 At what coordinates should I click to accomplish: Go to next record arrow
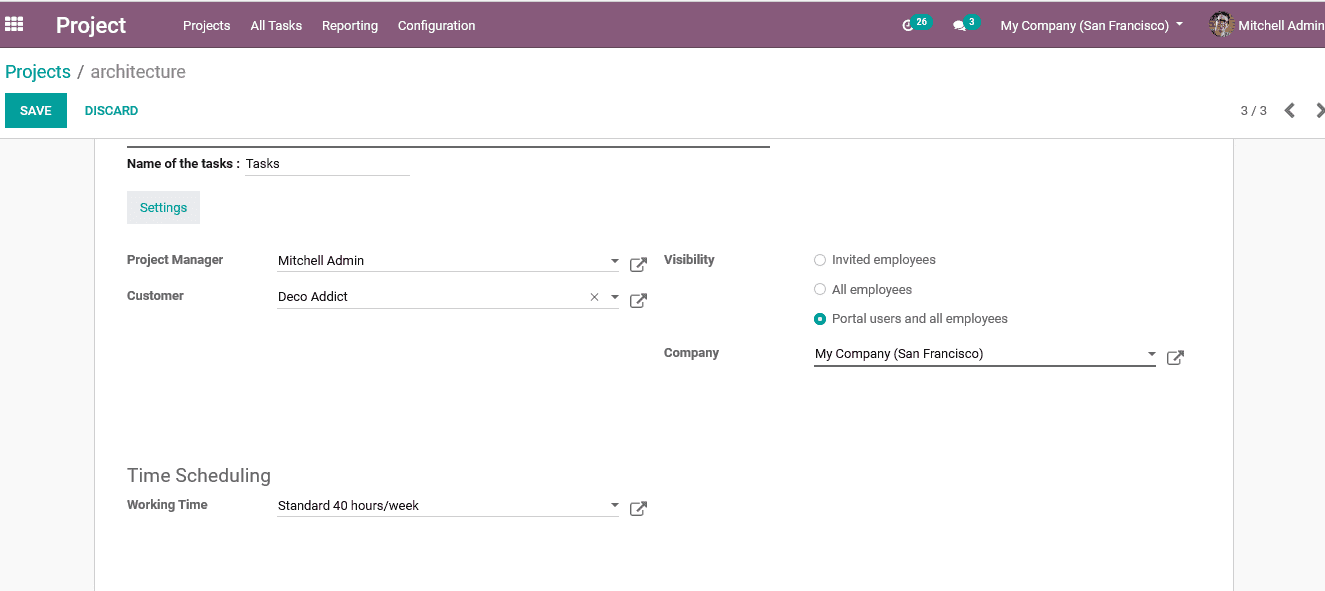(x=1320, y=110)
